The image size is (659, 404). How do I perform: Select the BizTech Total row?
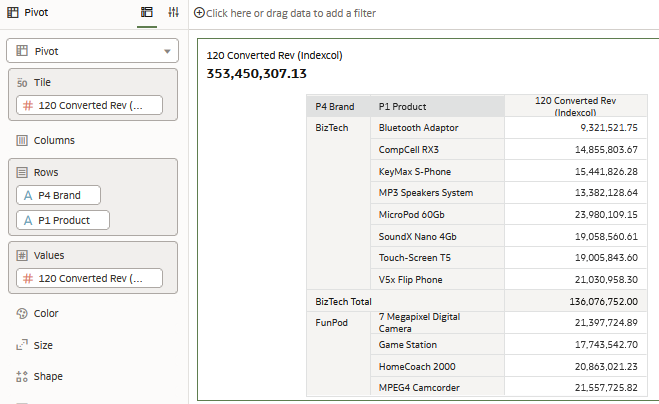point(344,300)
